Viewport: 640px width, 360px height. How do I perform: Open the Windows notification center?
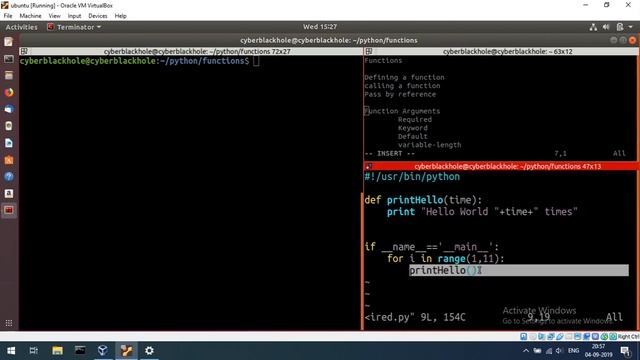tap(625, 351)
